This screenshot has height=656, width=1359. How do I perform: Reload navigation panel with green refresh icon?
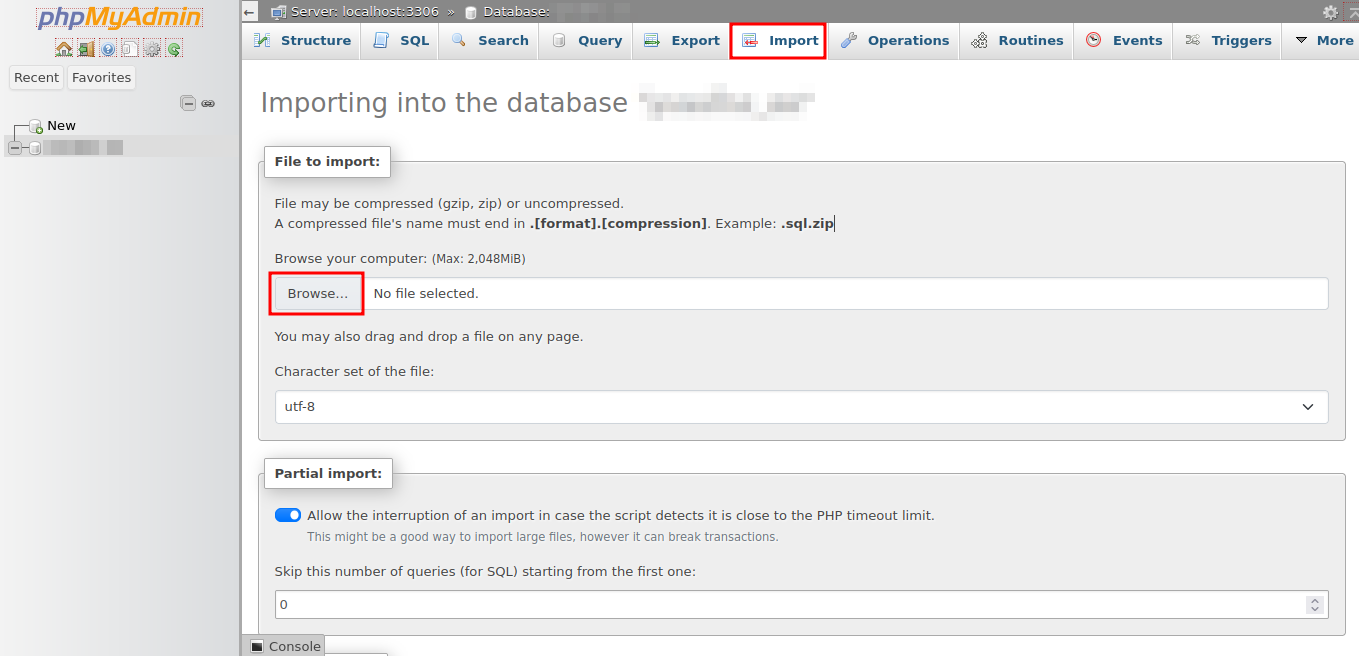(x=174, y=49)
